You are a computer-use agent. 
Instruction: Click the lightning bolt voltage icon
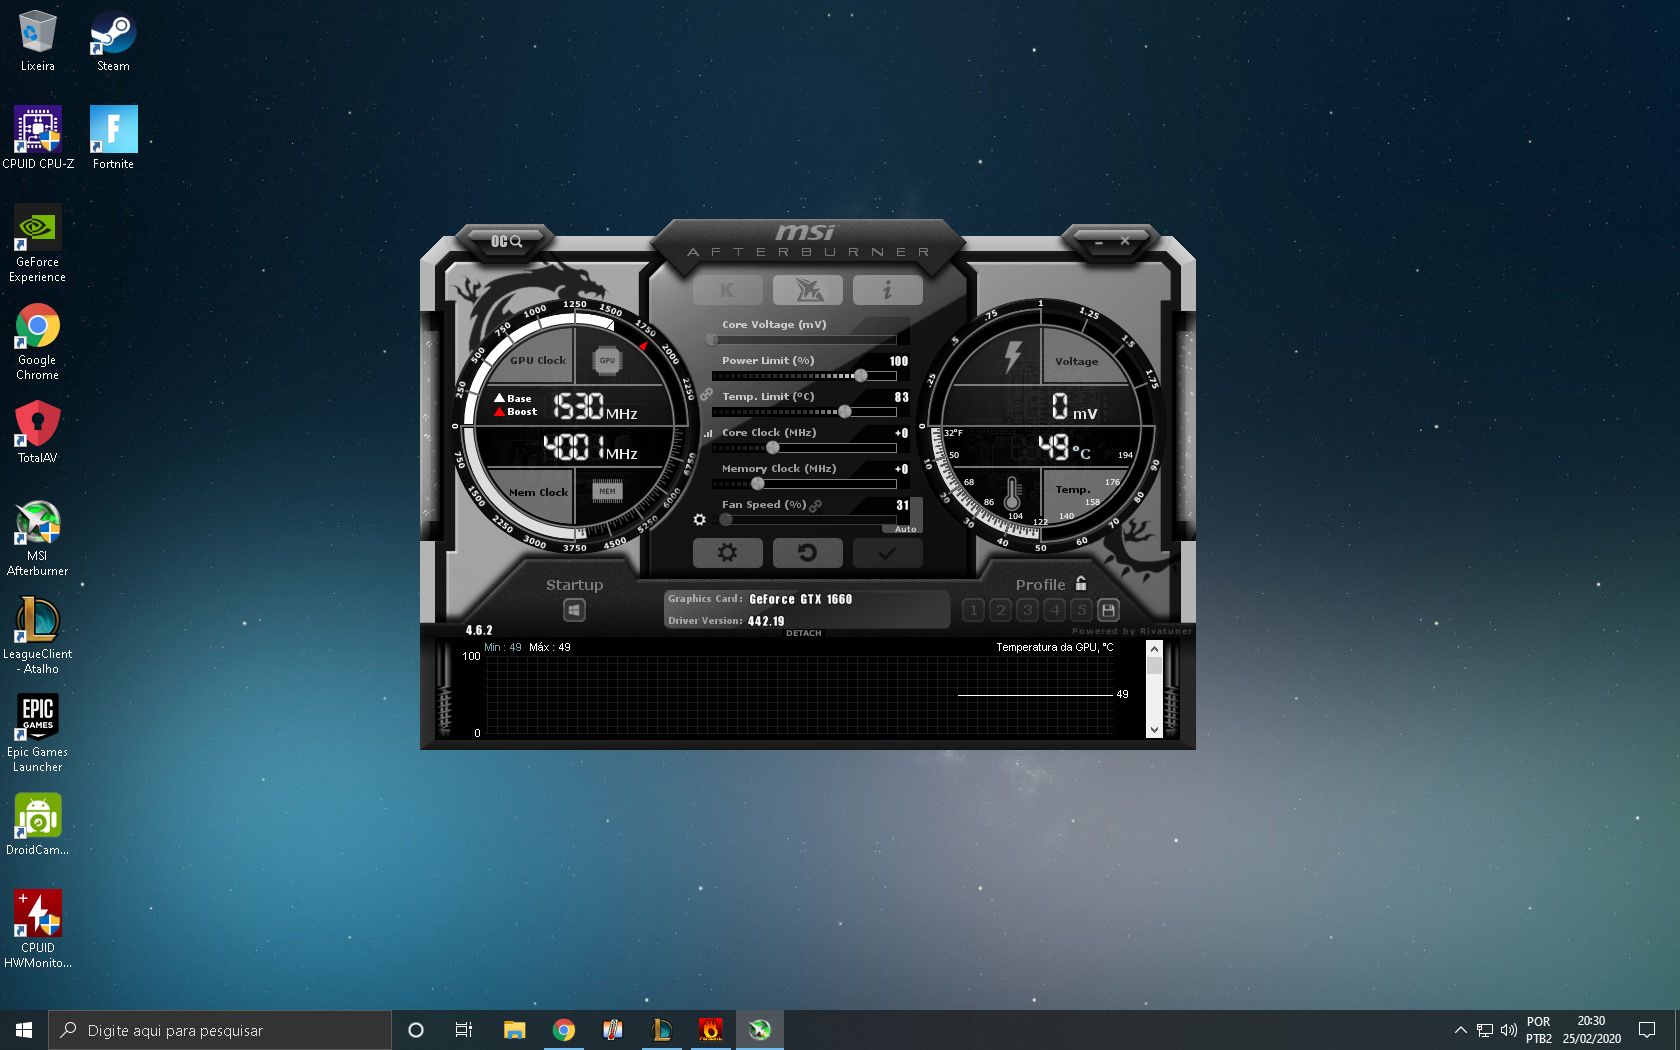1013,356
